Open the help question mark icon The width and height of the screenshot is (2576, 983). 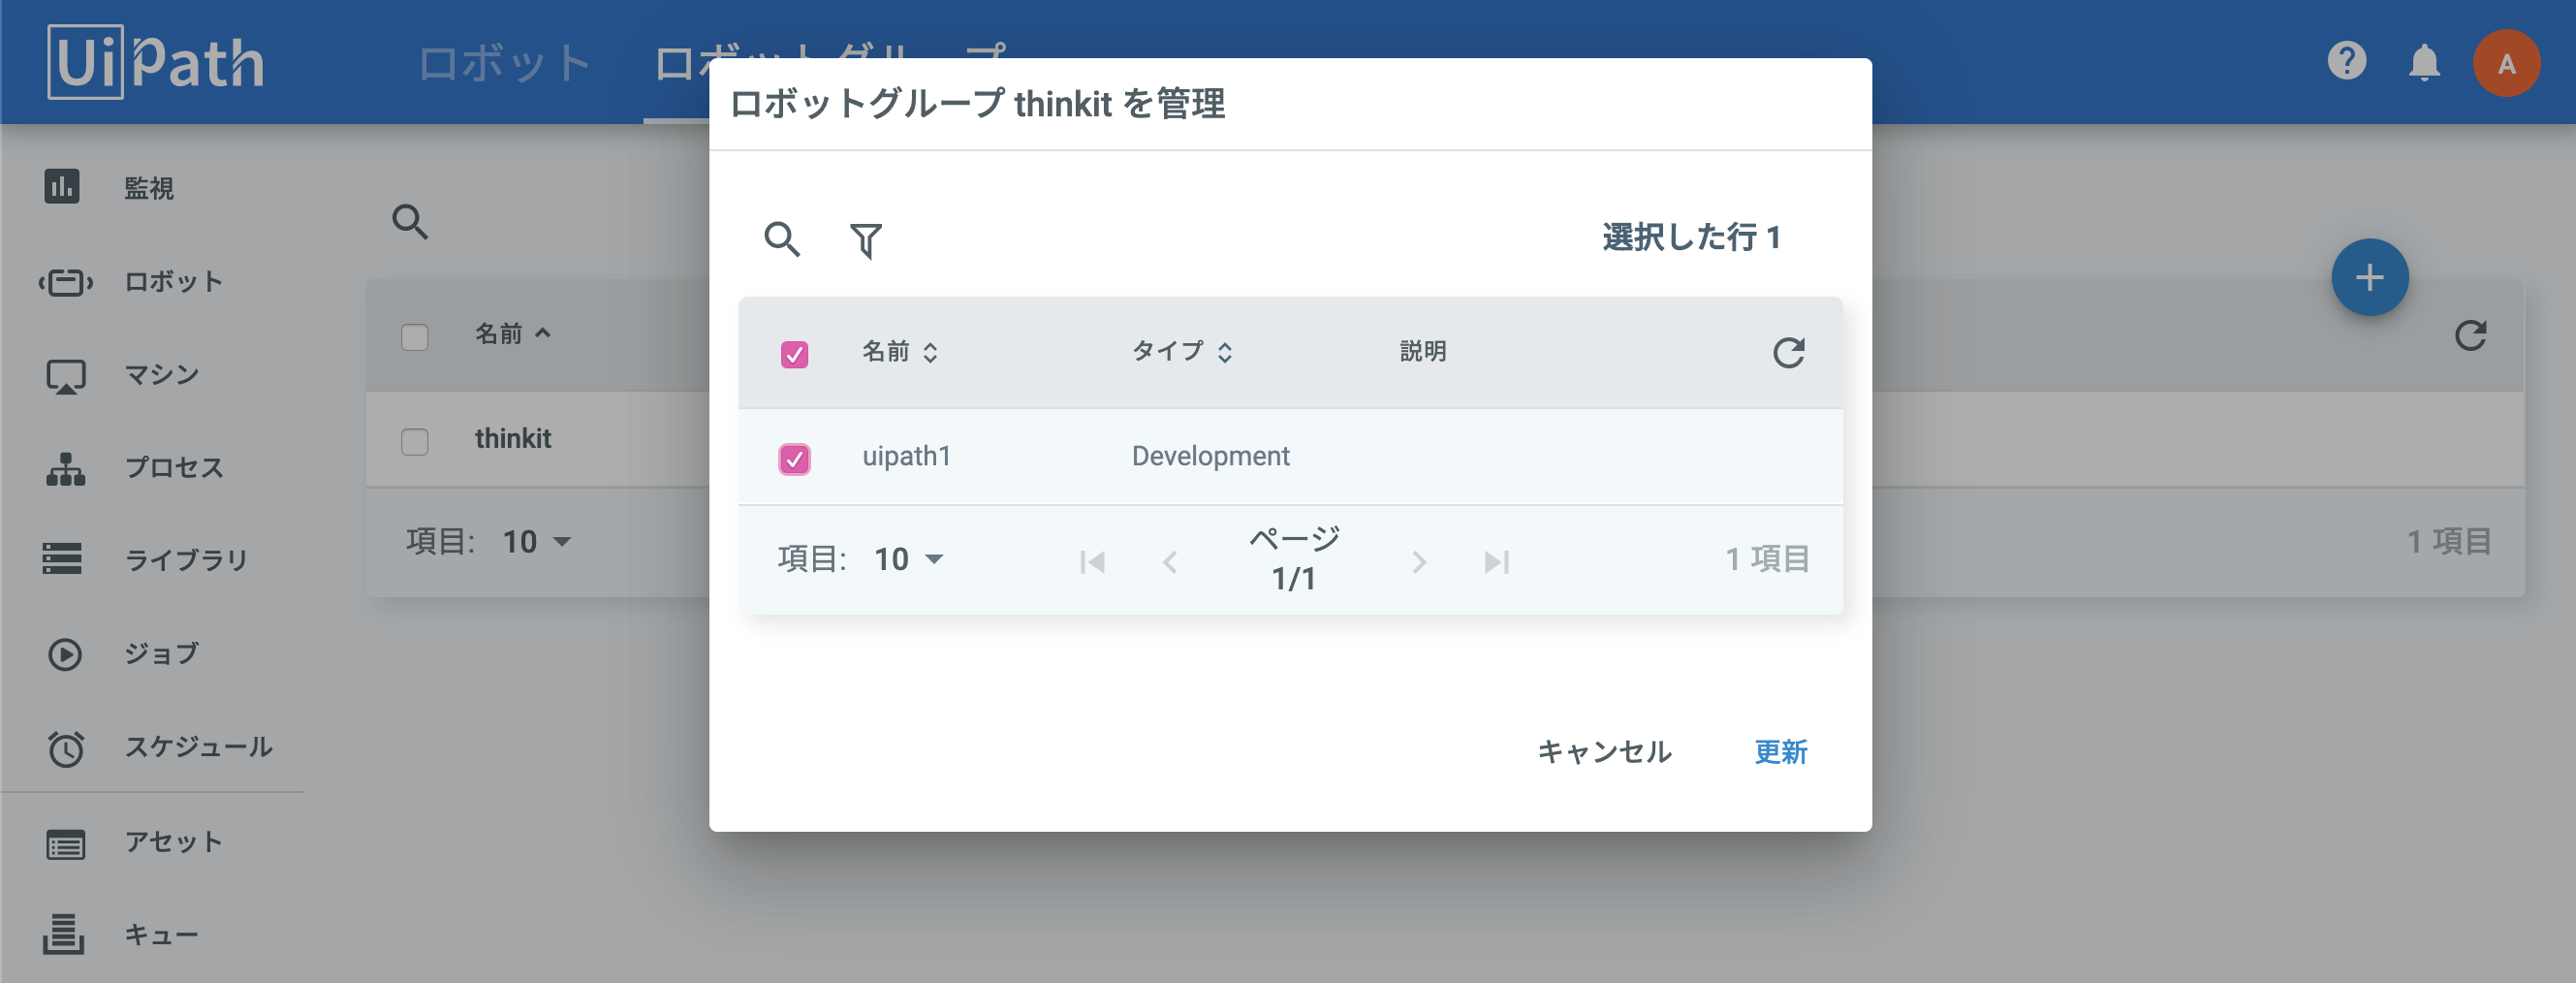[x=2346, y=61]
